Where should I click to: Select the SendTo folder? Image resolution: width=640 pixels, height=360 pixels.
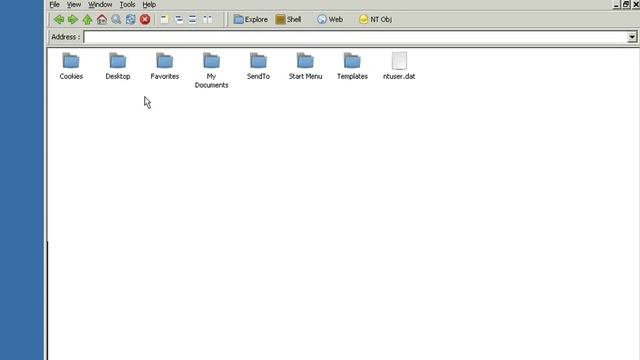coord(258,66)
